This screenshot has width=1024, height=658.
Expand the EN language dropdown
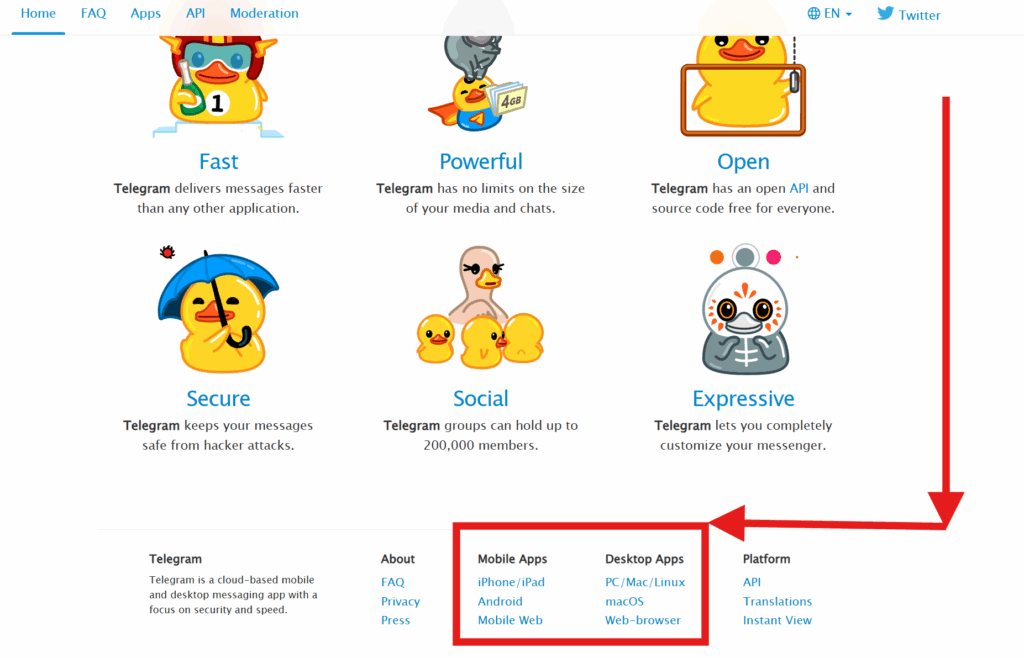[830, 13]
